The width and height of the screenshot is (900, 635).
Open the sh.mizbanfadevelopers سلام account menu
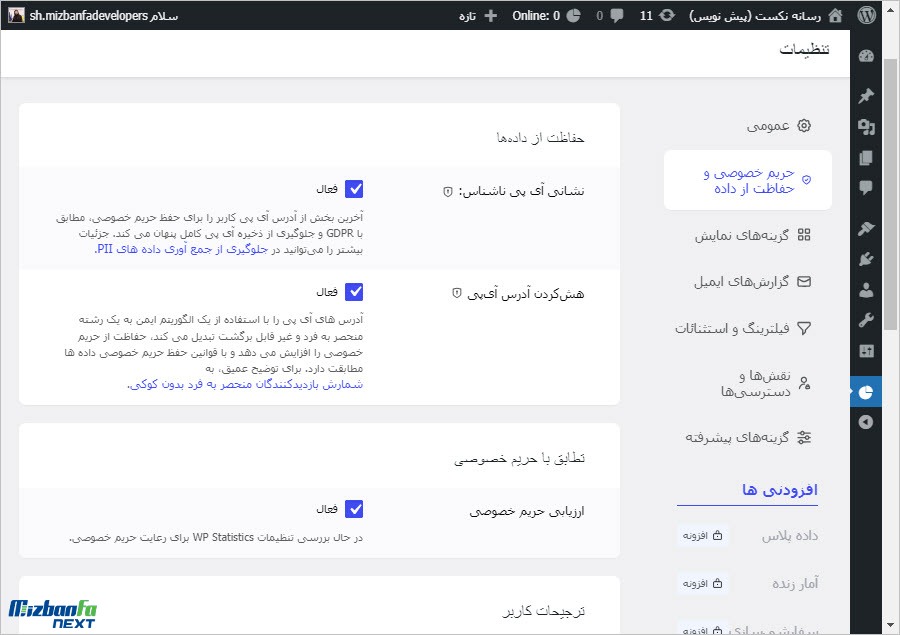pyautogui.click(x=93, y=16)
